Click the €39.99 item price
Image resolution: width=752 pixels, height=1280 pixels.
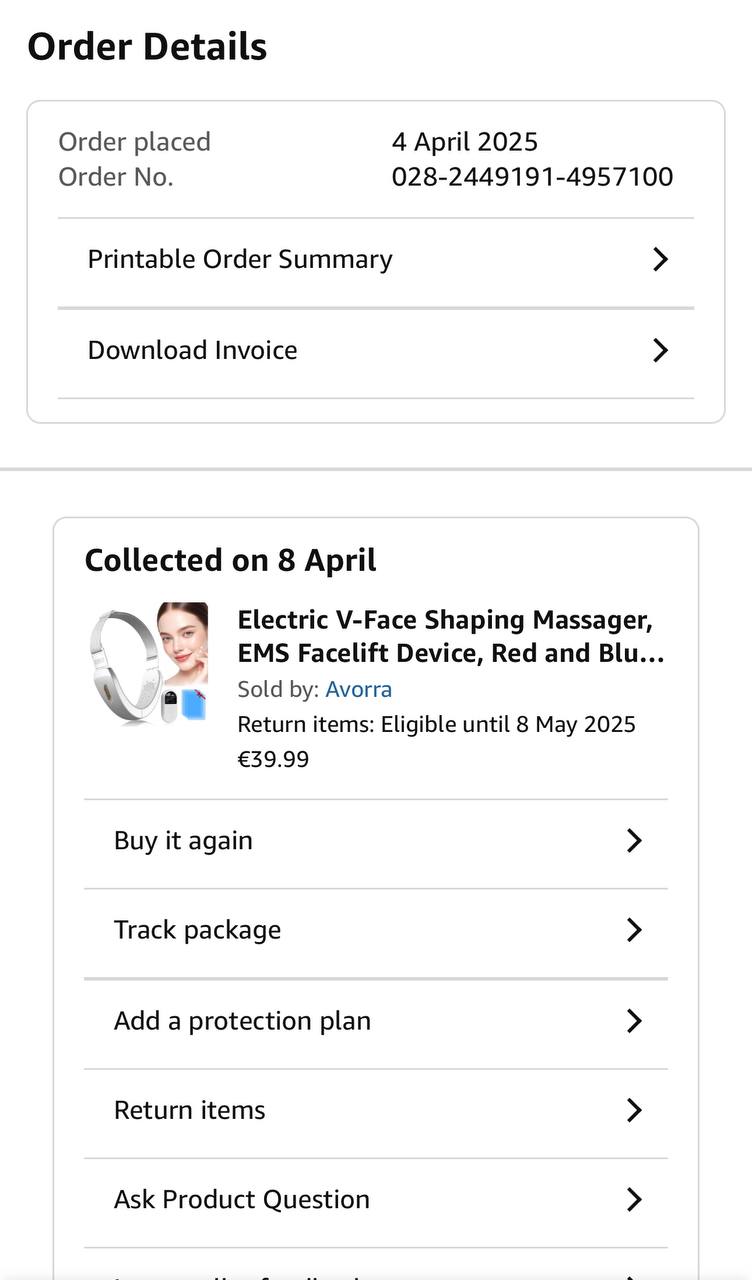coord(273,759)
